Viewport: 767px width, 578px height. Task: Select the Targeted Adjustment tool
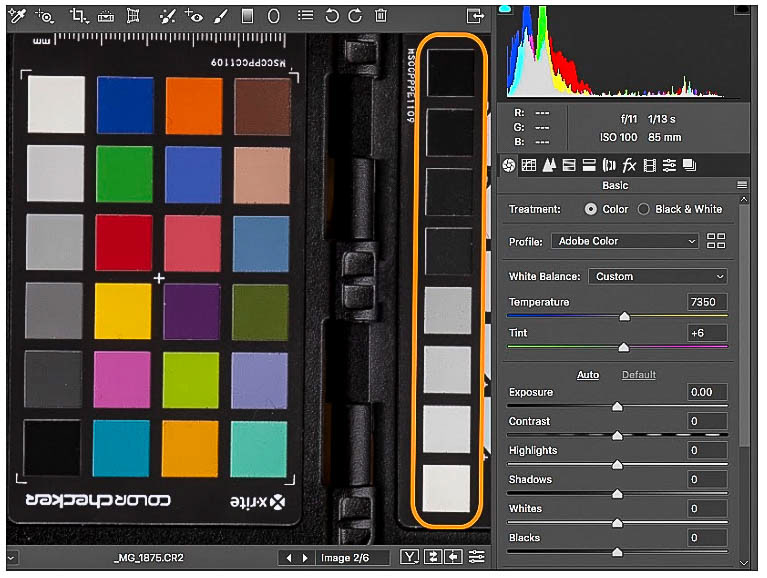pos(45,16)
